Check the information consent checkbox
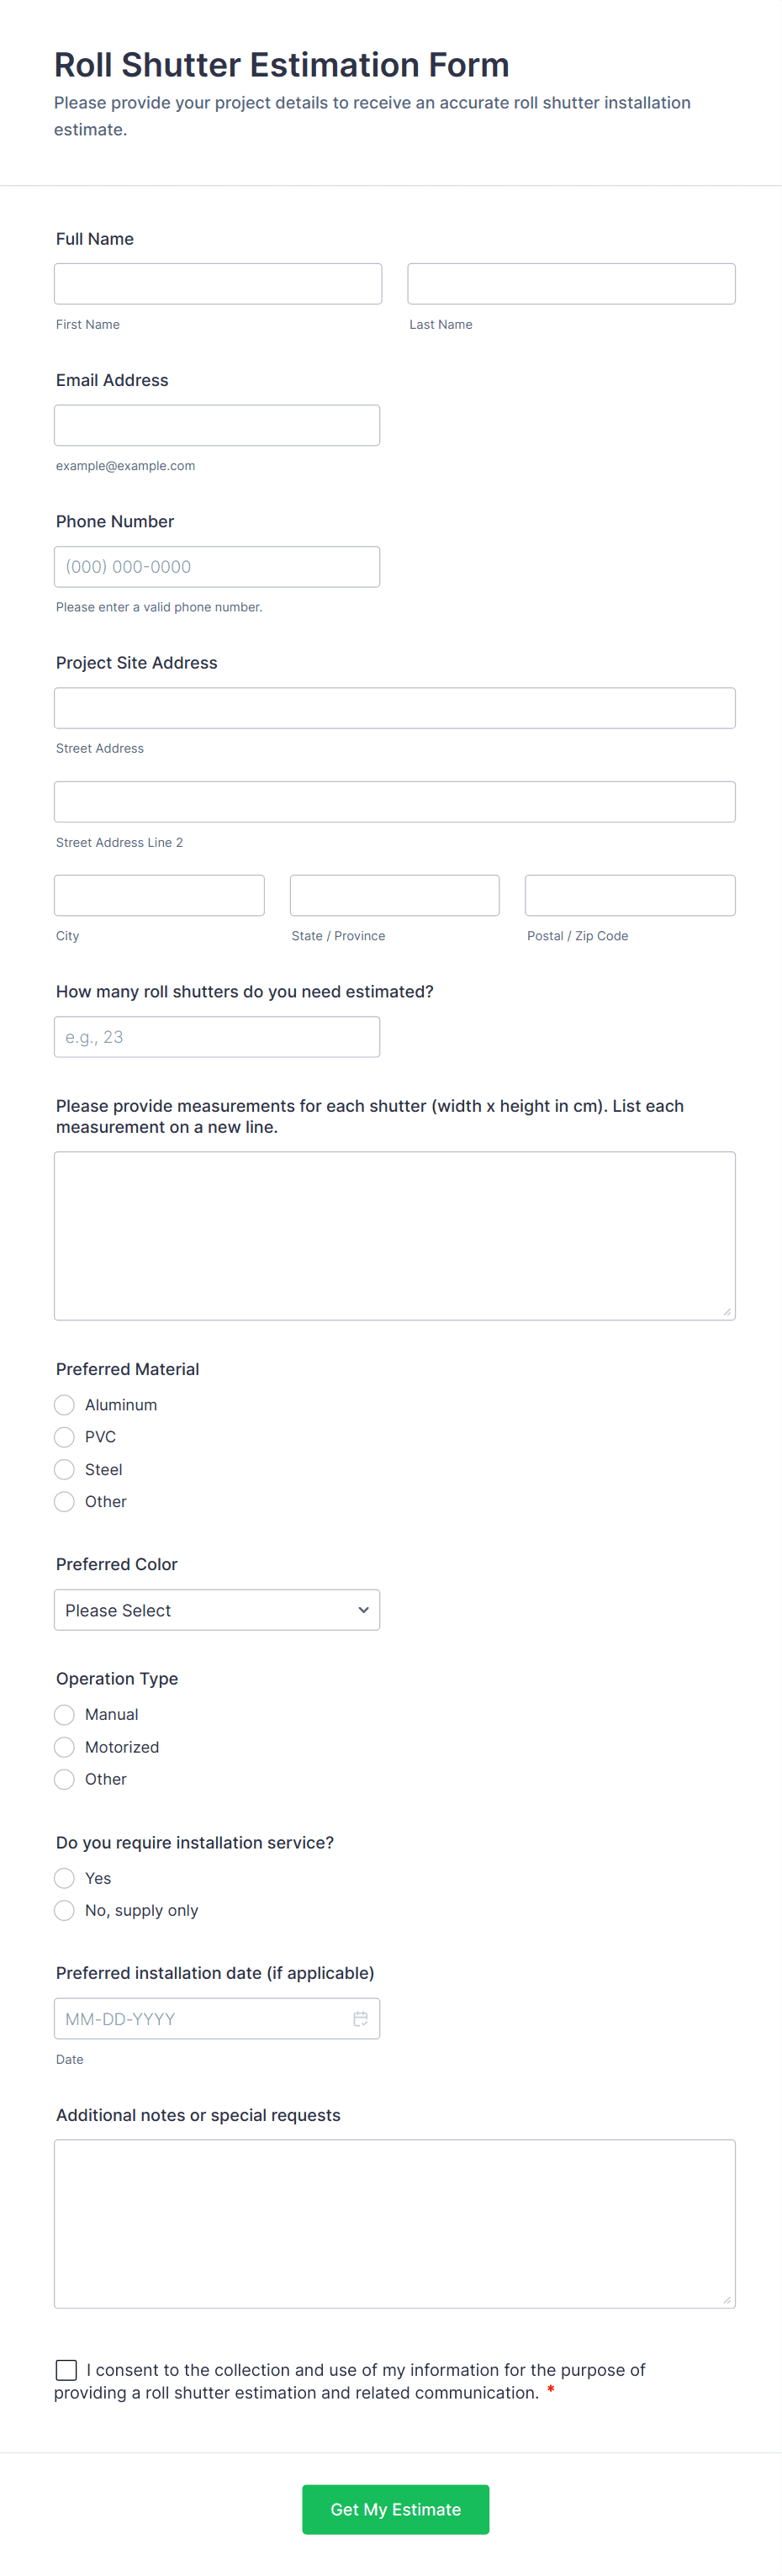 [65, 2369]
